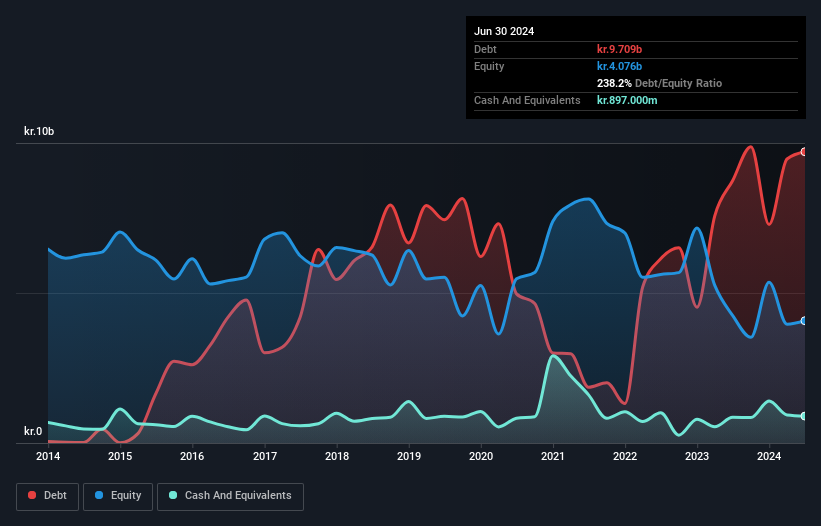Click the 2016 x-axis label
Image resolution: width=821 pixels, height=526 pixels.
coord(192,456)
